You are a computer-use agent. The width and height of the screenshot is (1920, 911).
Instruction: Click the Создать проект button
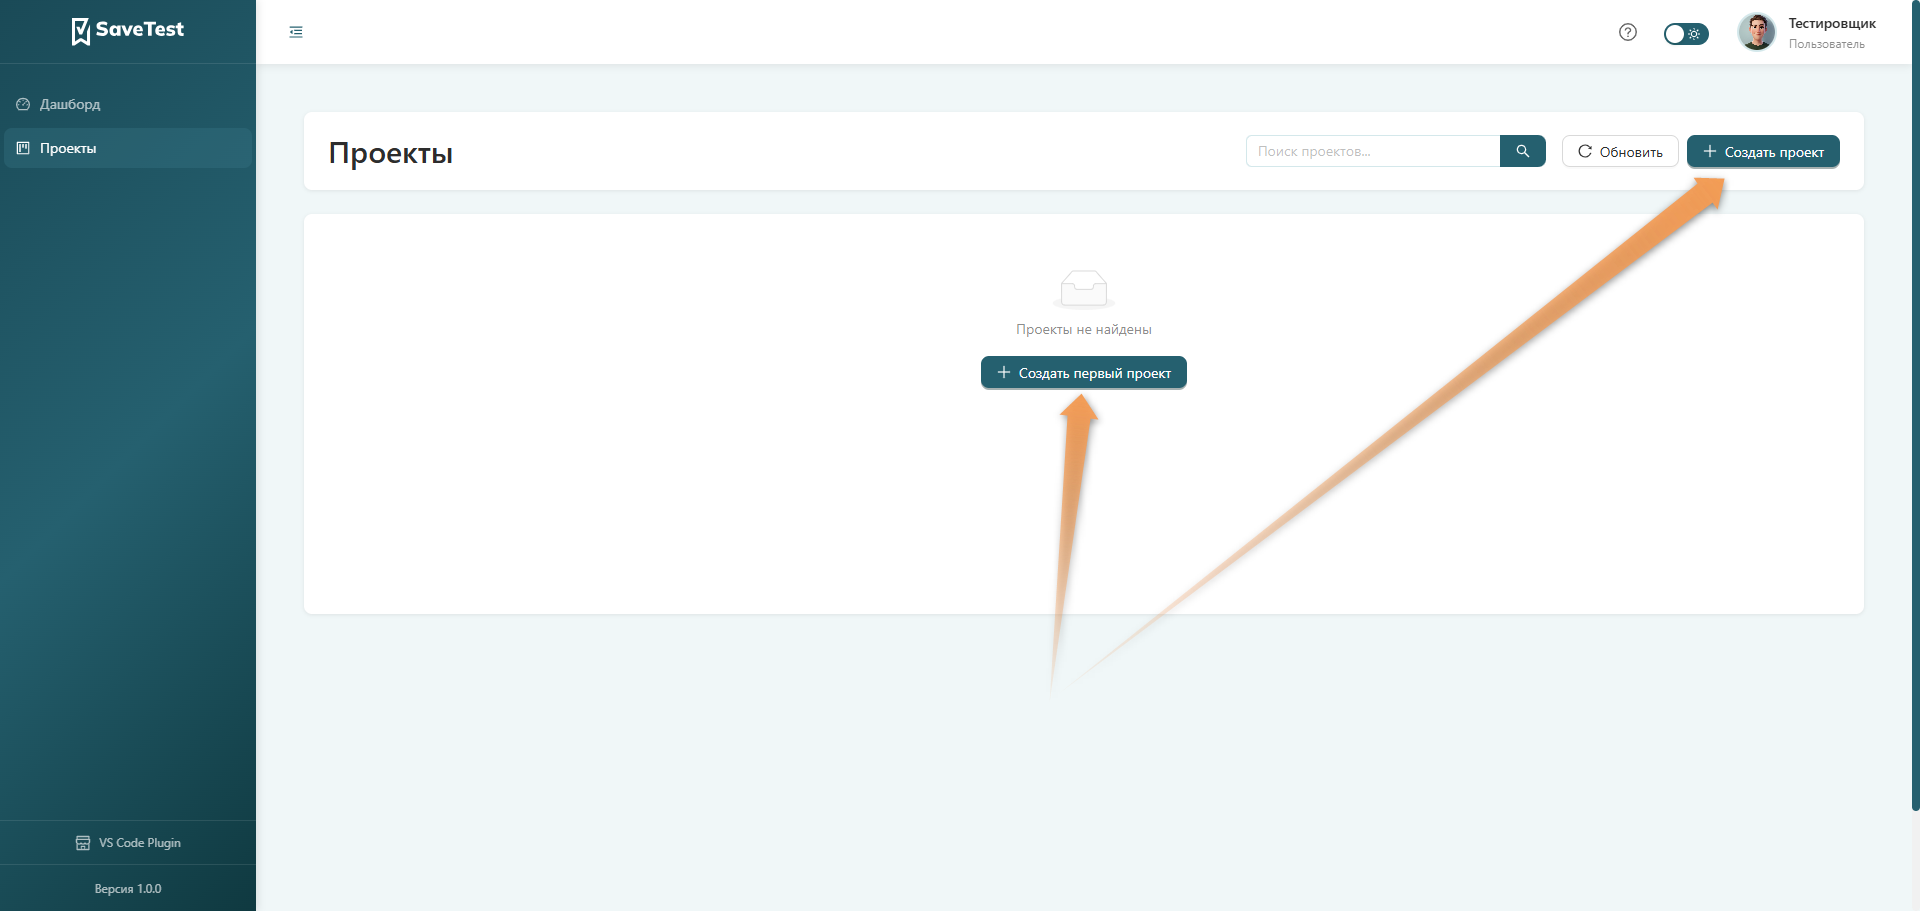(x=1762, y=152)
